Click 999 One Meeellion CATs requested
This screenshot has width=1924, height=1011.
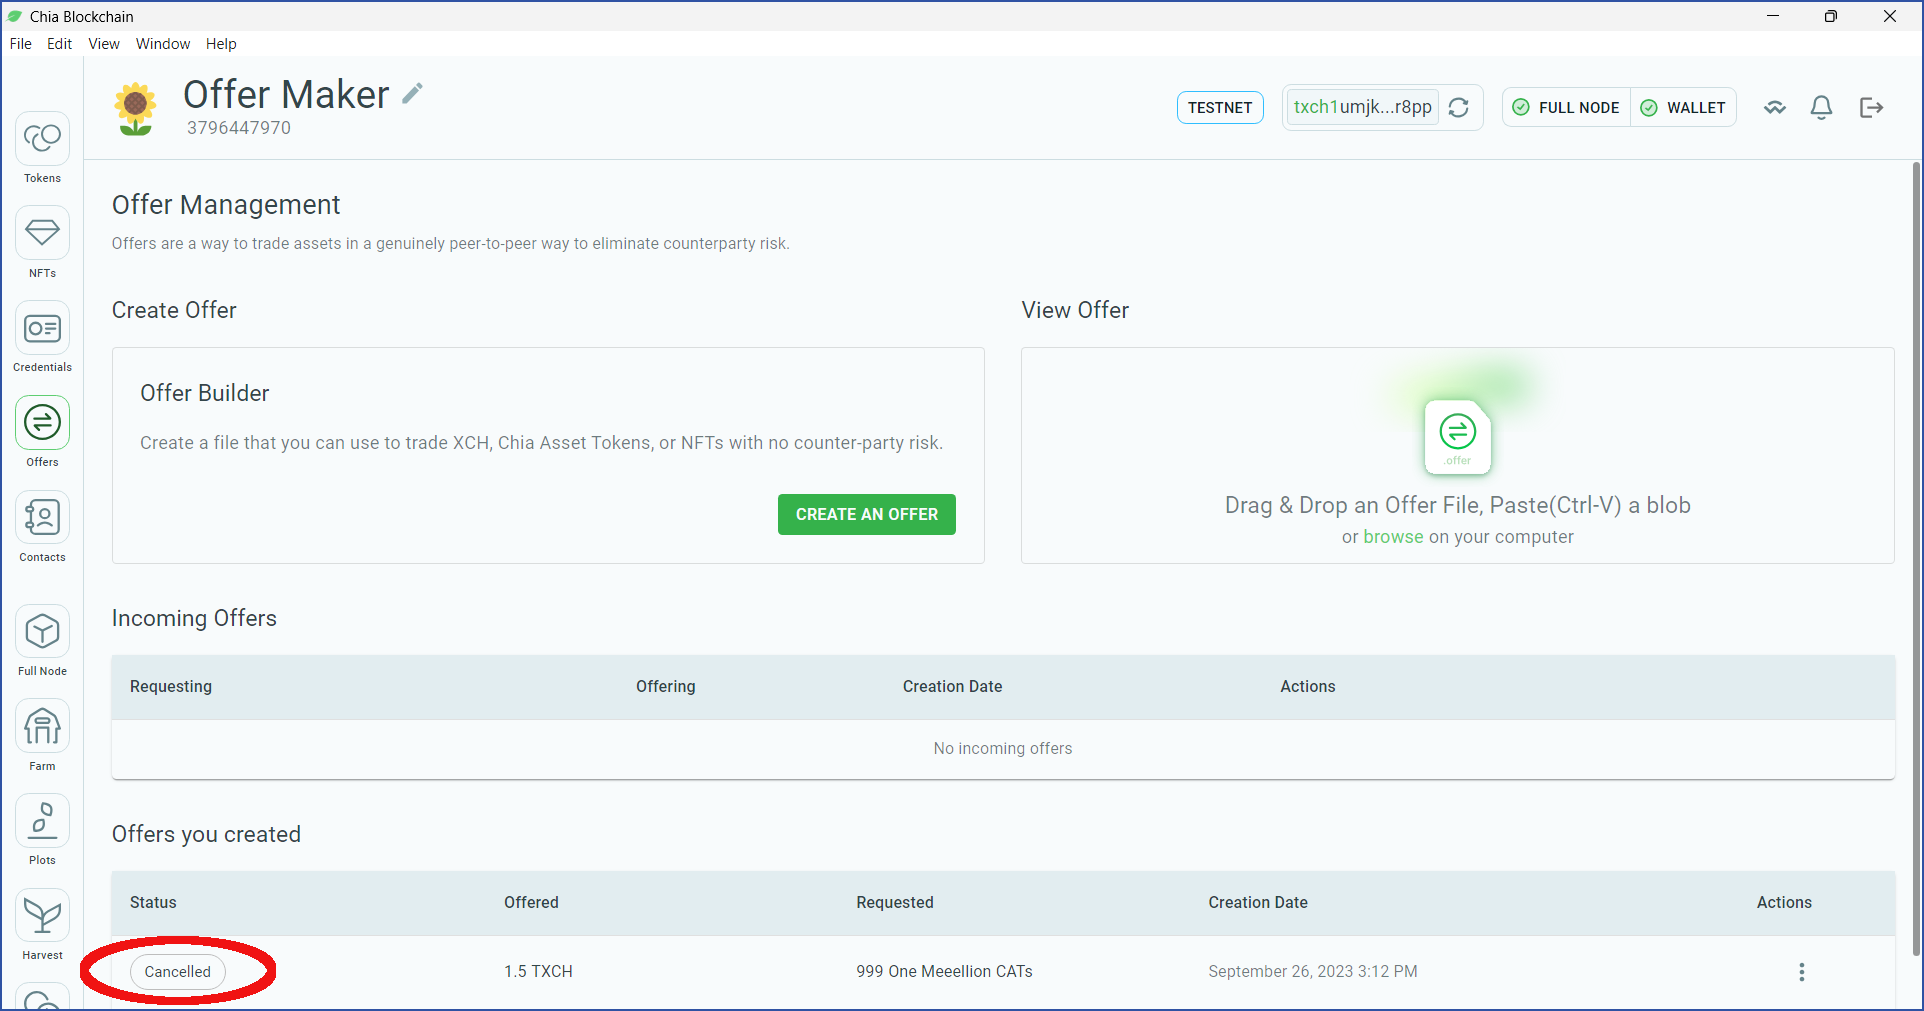944,972
